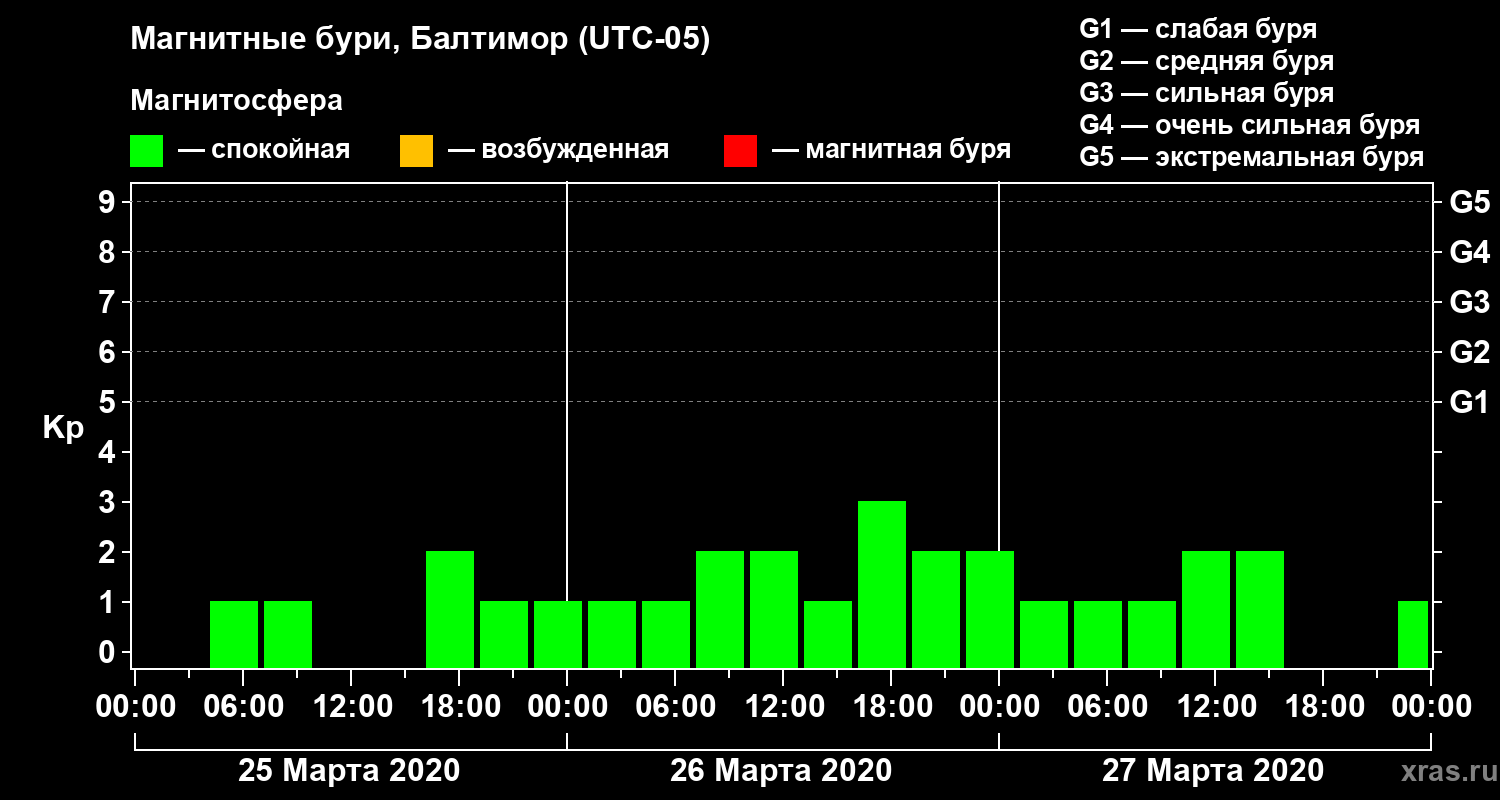Viewport: 1500px width, 800px height.
Task: Click the '27 Марта 2020' date label
Action: point(1213,771)
